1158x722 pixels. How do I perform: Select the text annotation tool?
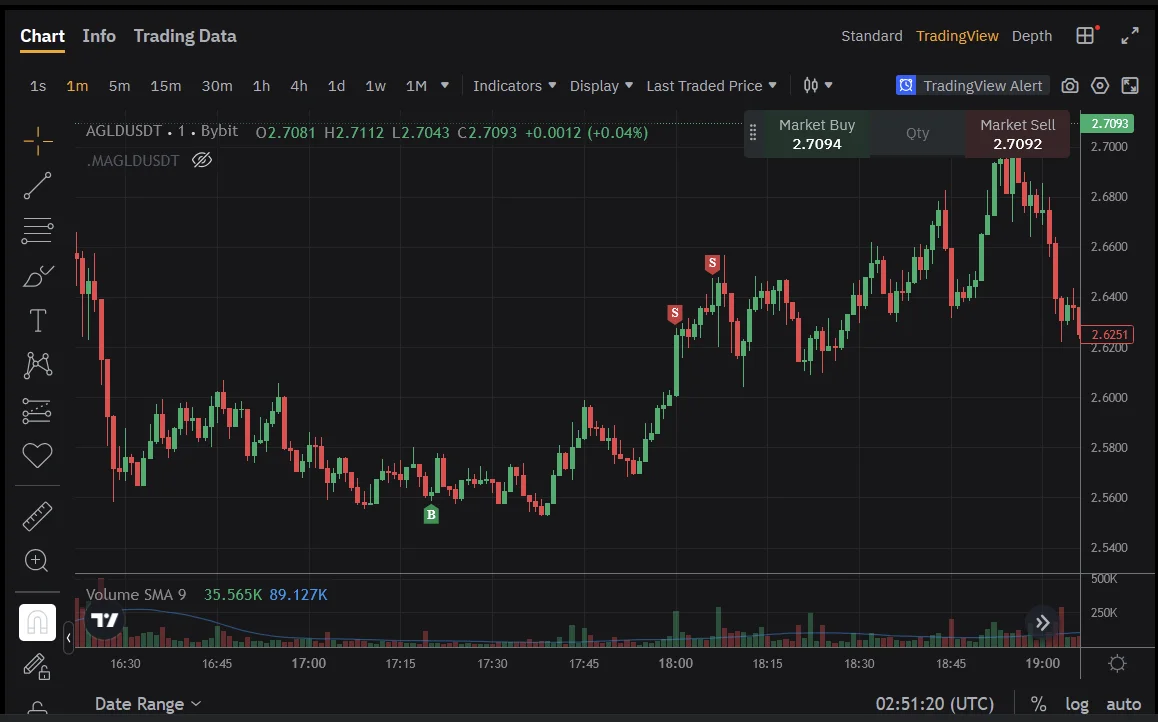point(38,321)
